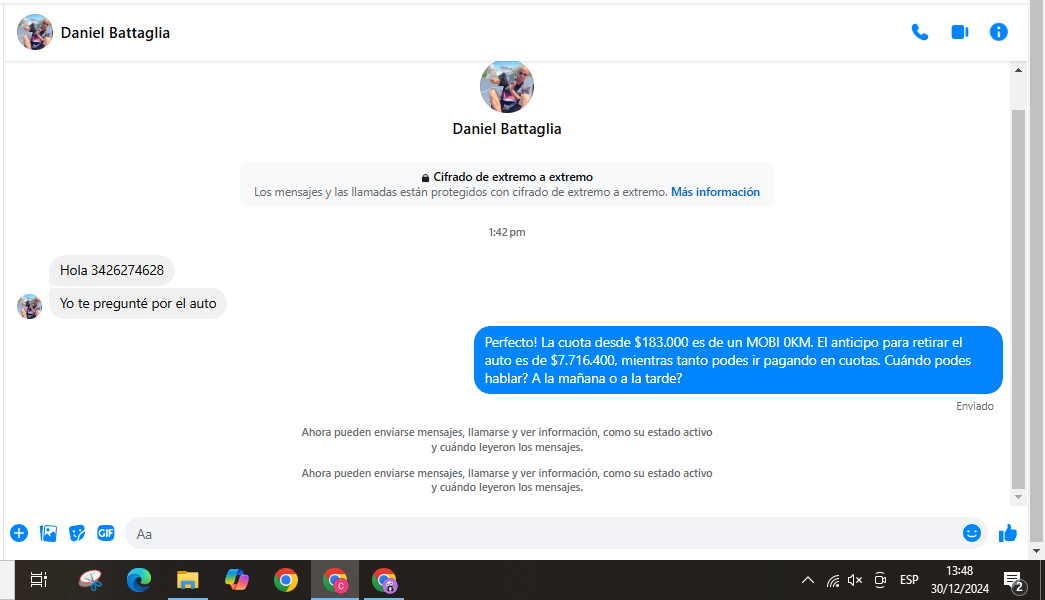Open the plus more-actions menu
The width and height of the screenshot is (1045, 600).
tap(19, 533)
